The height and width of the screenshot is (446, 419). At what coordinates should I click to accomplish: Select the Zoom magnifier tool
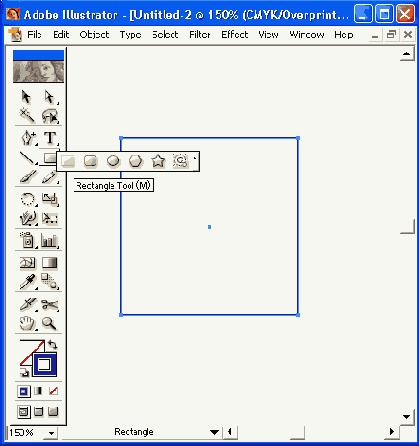[x=49, y=323]
